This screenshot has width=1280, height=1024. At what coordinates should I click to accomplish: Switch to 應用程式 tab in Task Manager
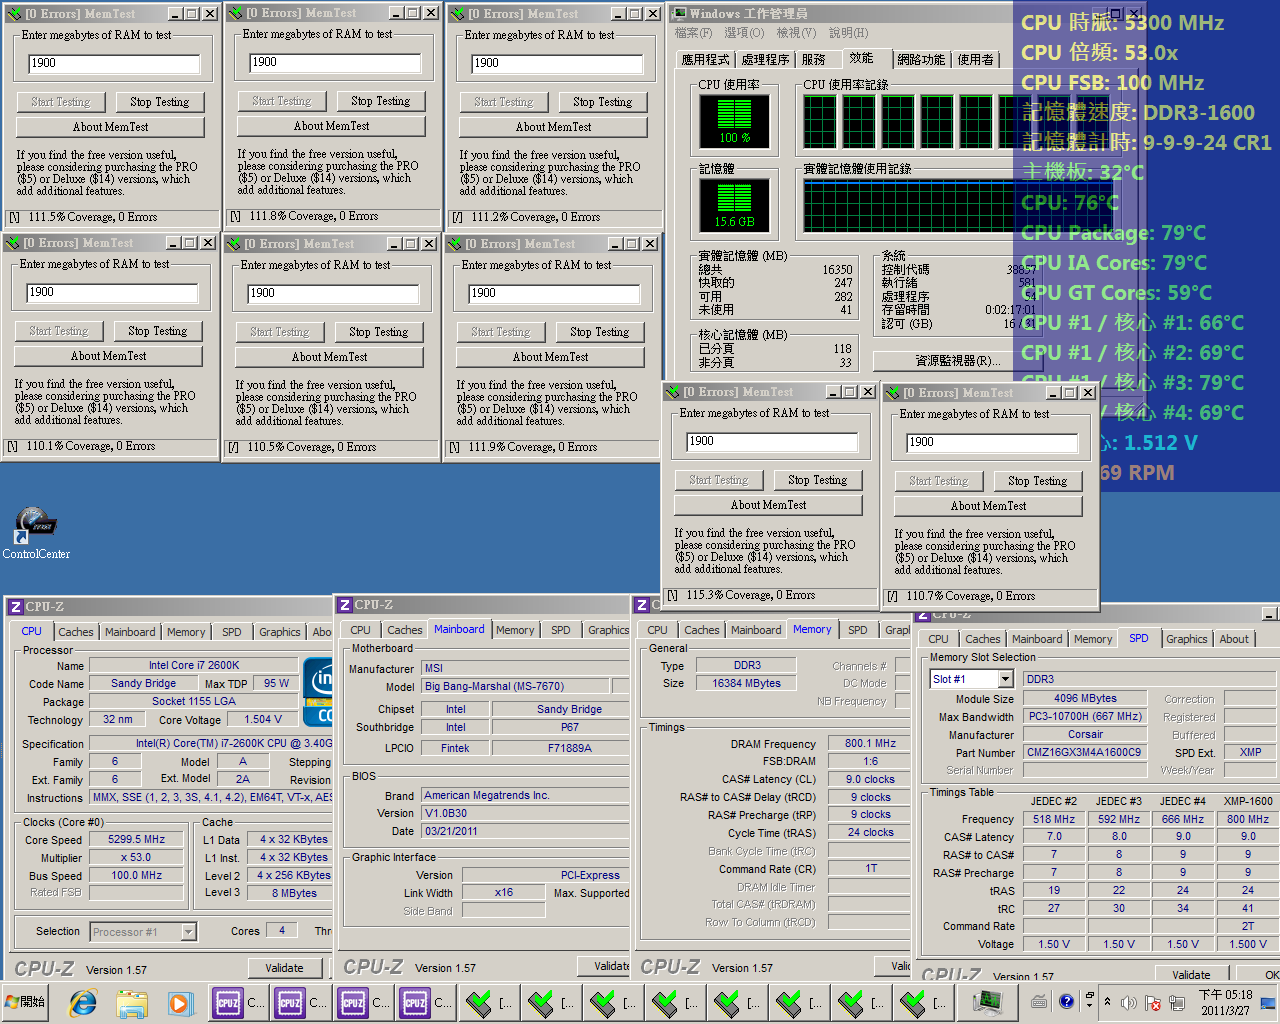pos(705,60)
